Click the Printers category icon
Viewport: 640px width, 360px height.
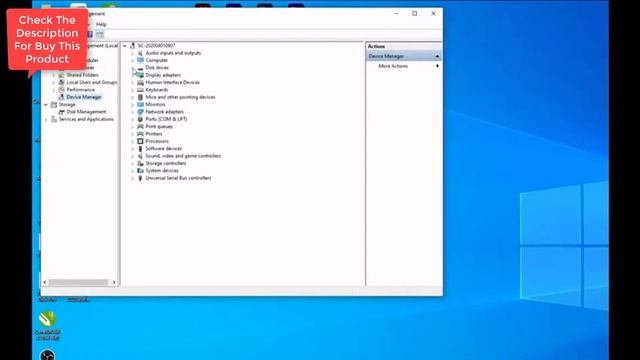tap(140, 134)
